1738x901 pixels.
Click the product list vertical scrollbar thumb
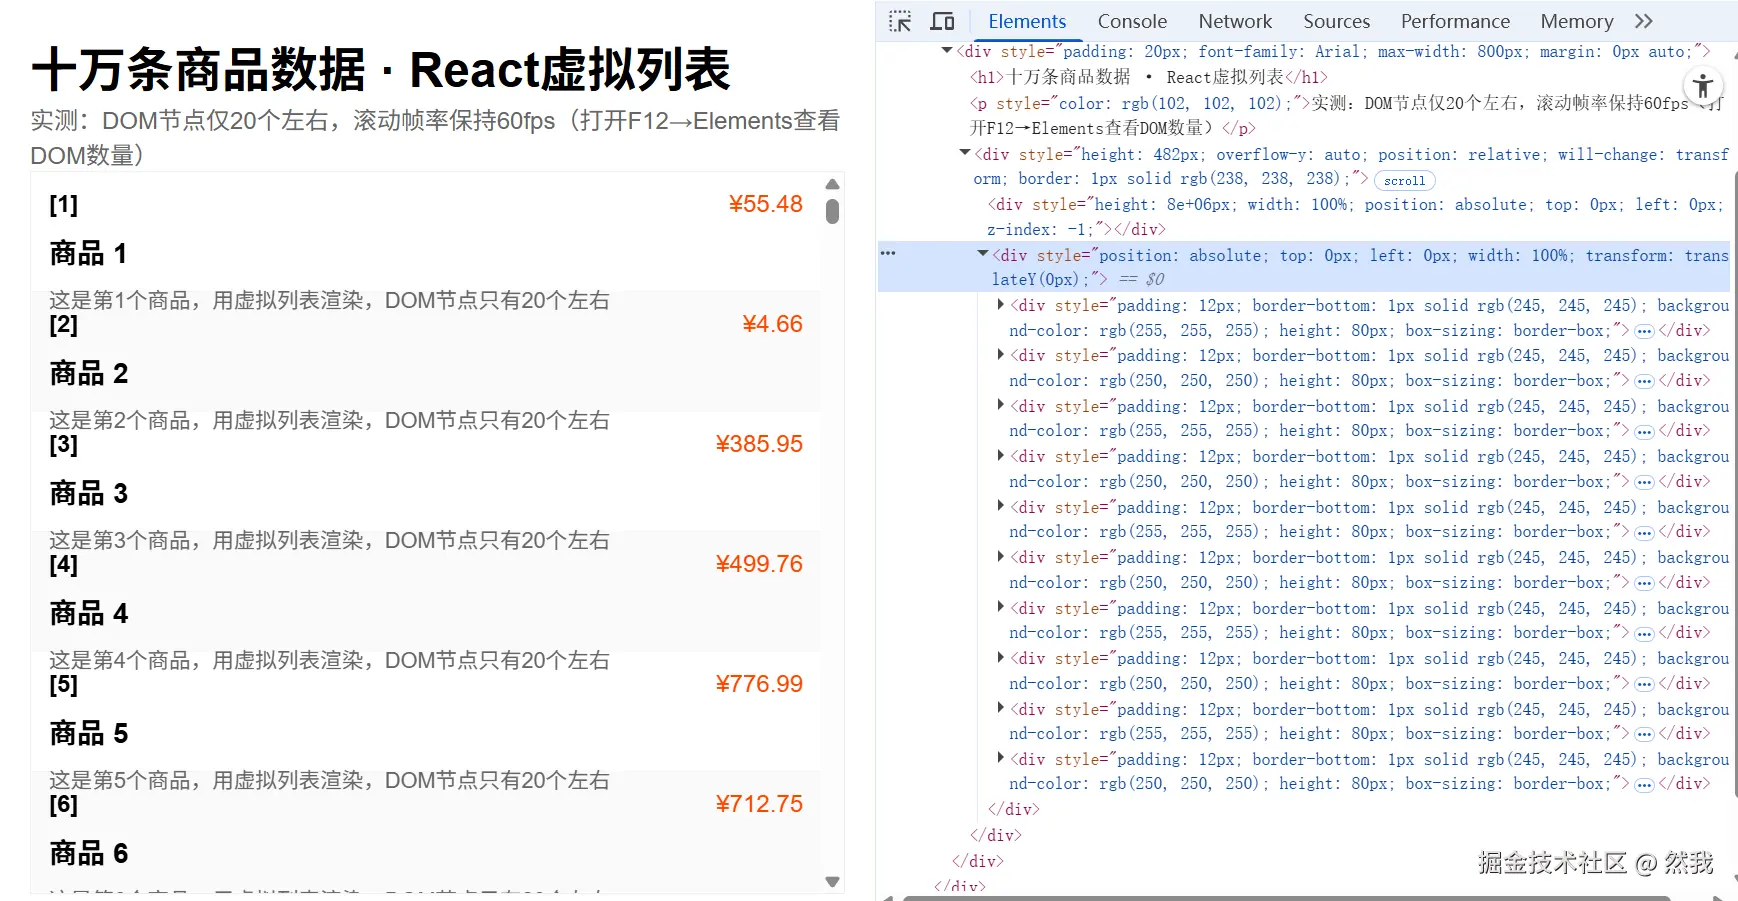832,211
